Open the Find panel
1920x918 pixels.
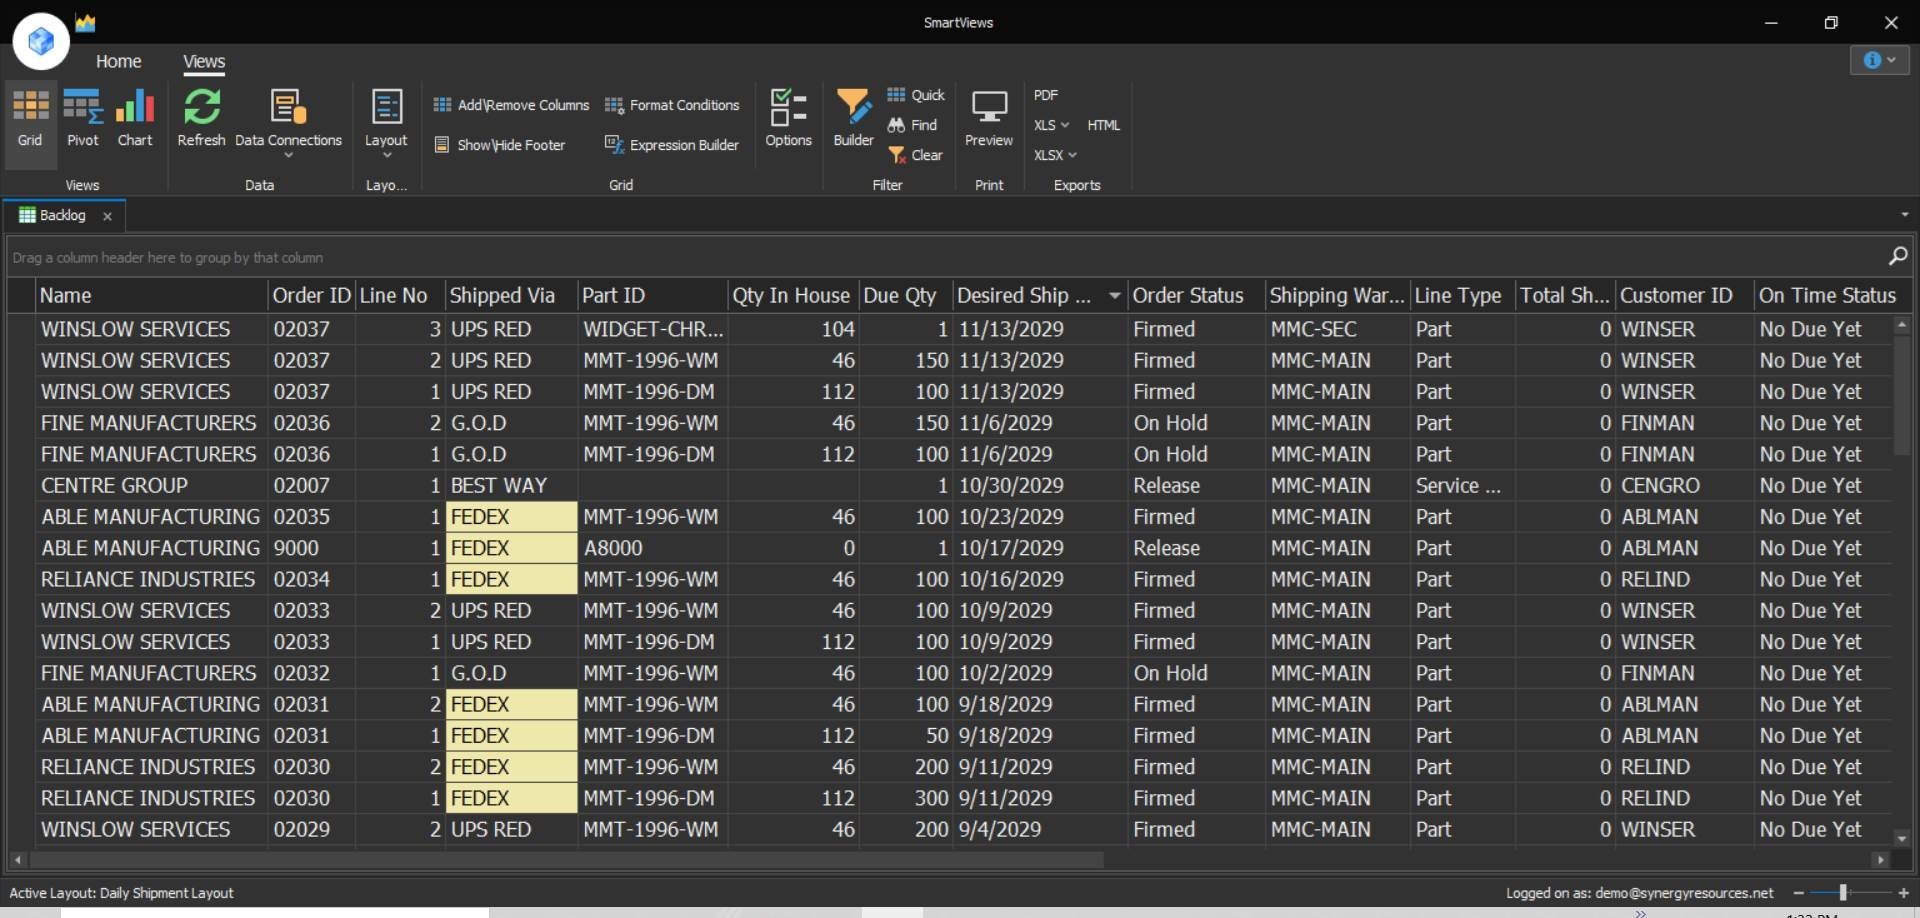point(912,125)
